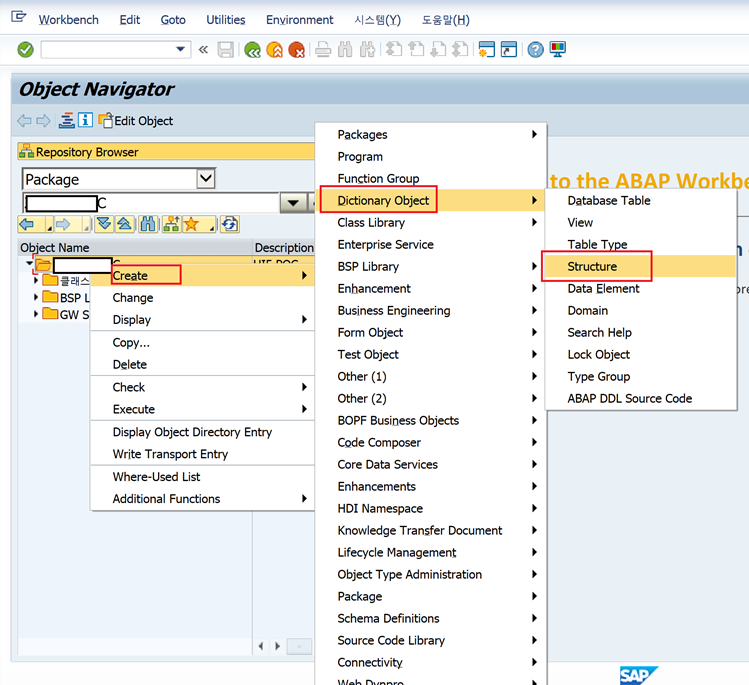Viewport: 749px width, 685px height.
Task: Click the Favorites star icon
Action: coord(191,224)
